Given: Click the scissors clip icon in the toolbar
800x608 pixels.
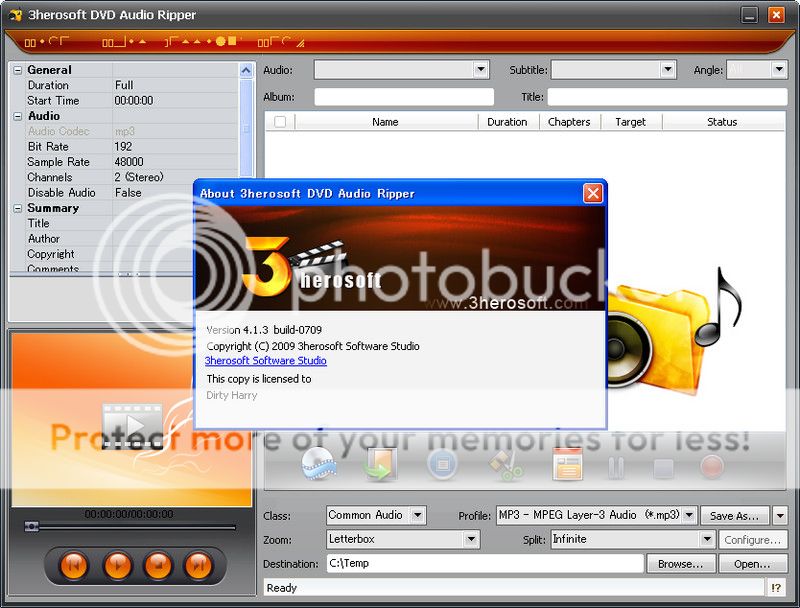Looking at the screenshot, I should (x=505, y=465).
